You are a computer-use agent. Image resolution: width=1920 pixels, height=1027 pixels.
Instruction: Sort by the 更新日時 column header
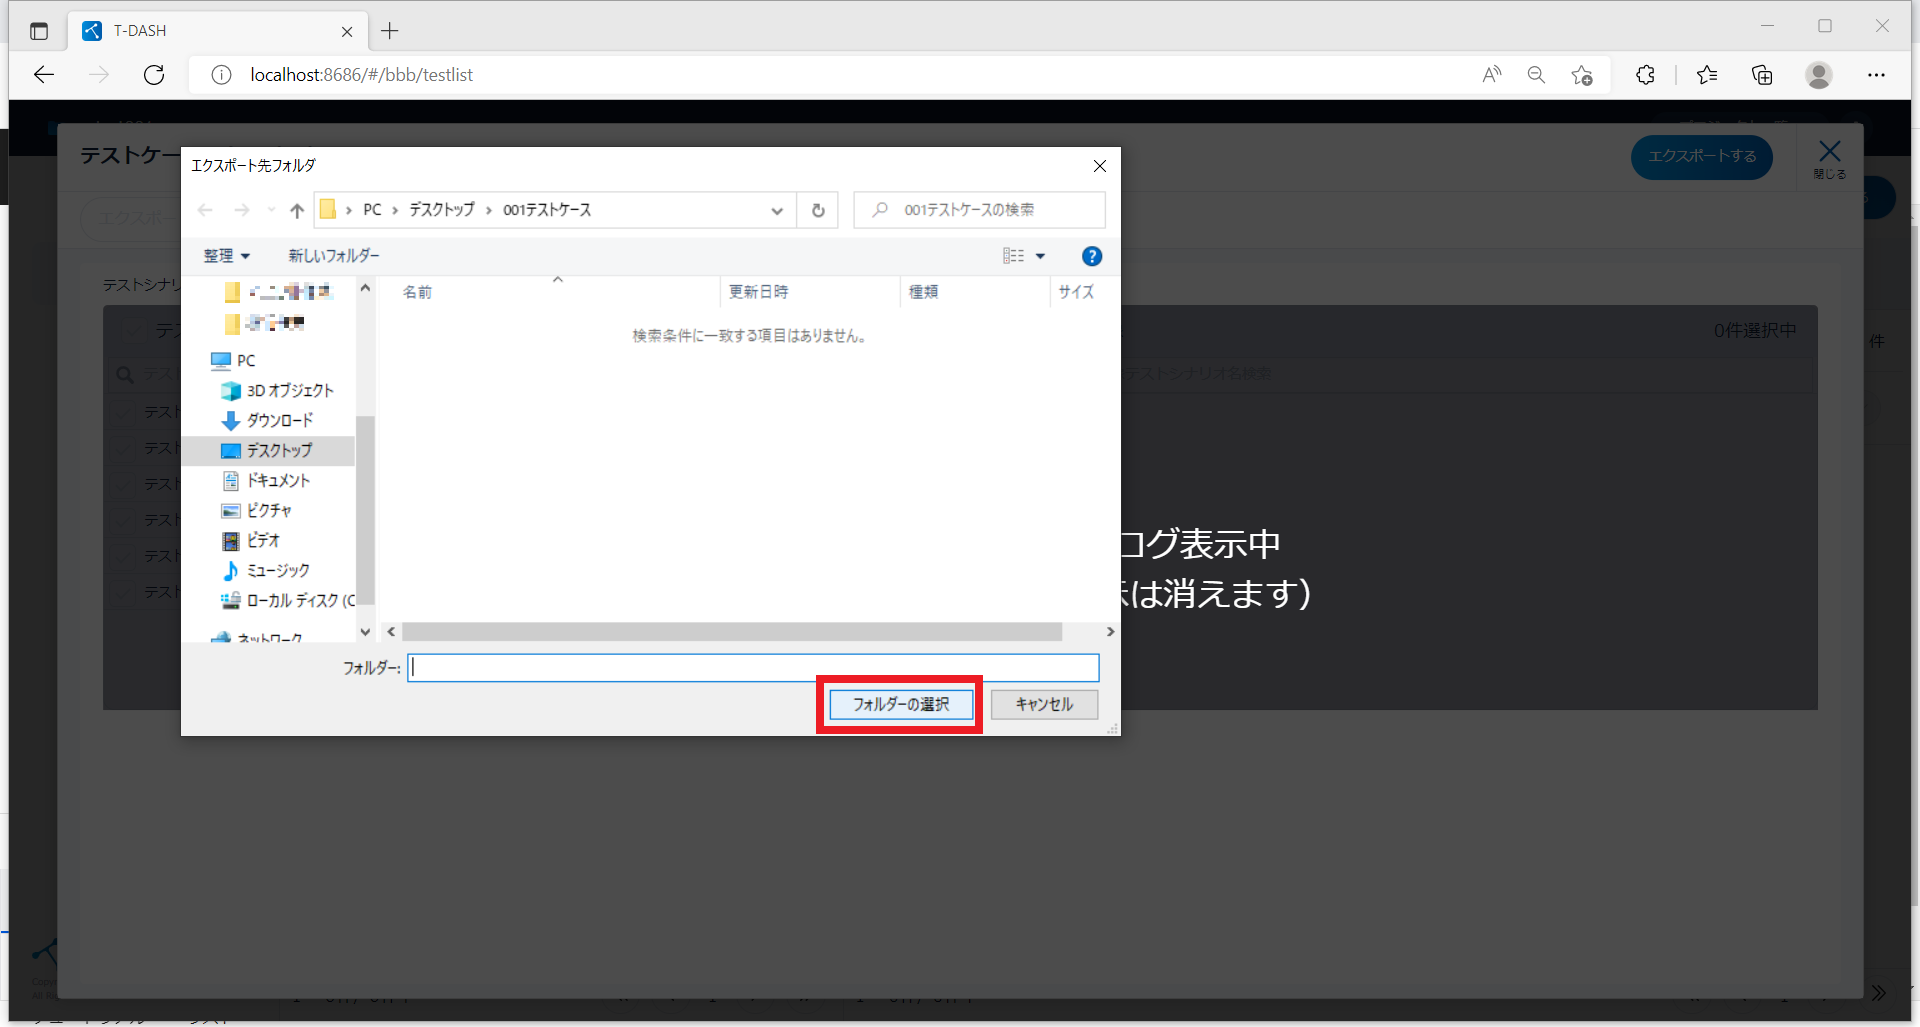pyautogui.click(x=759, y=292)
